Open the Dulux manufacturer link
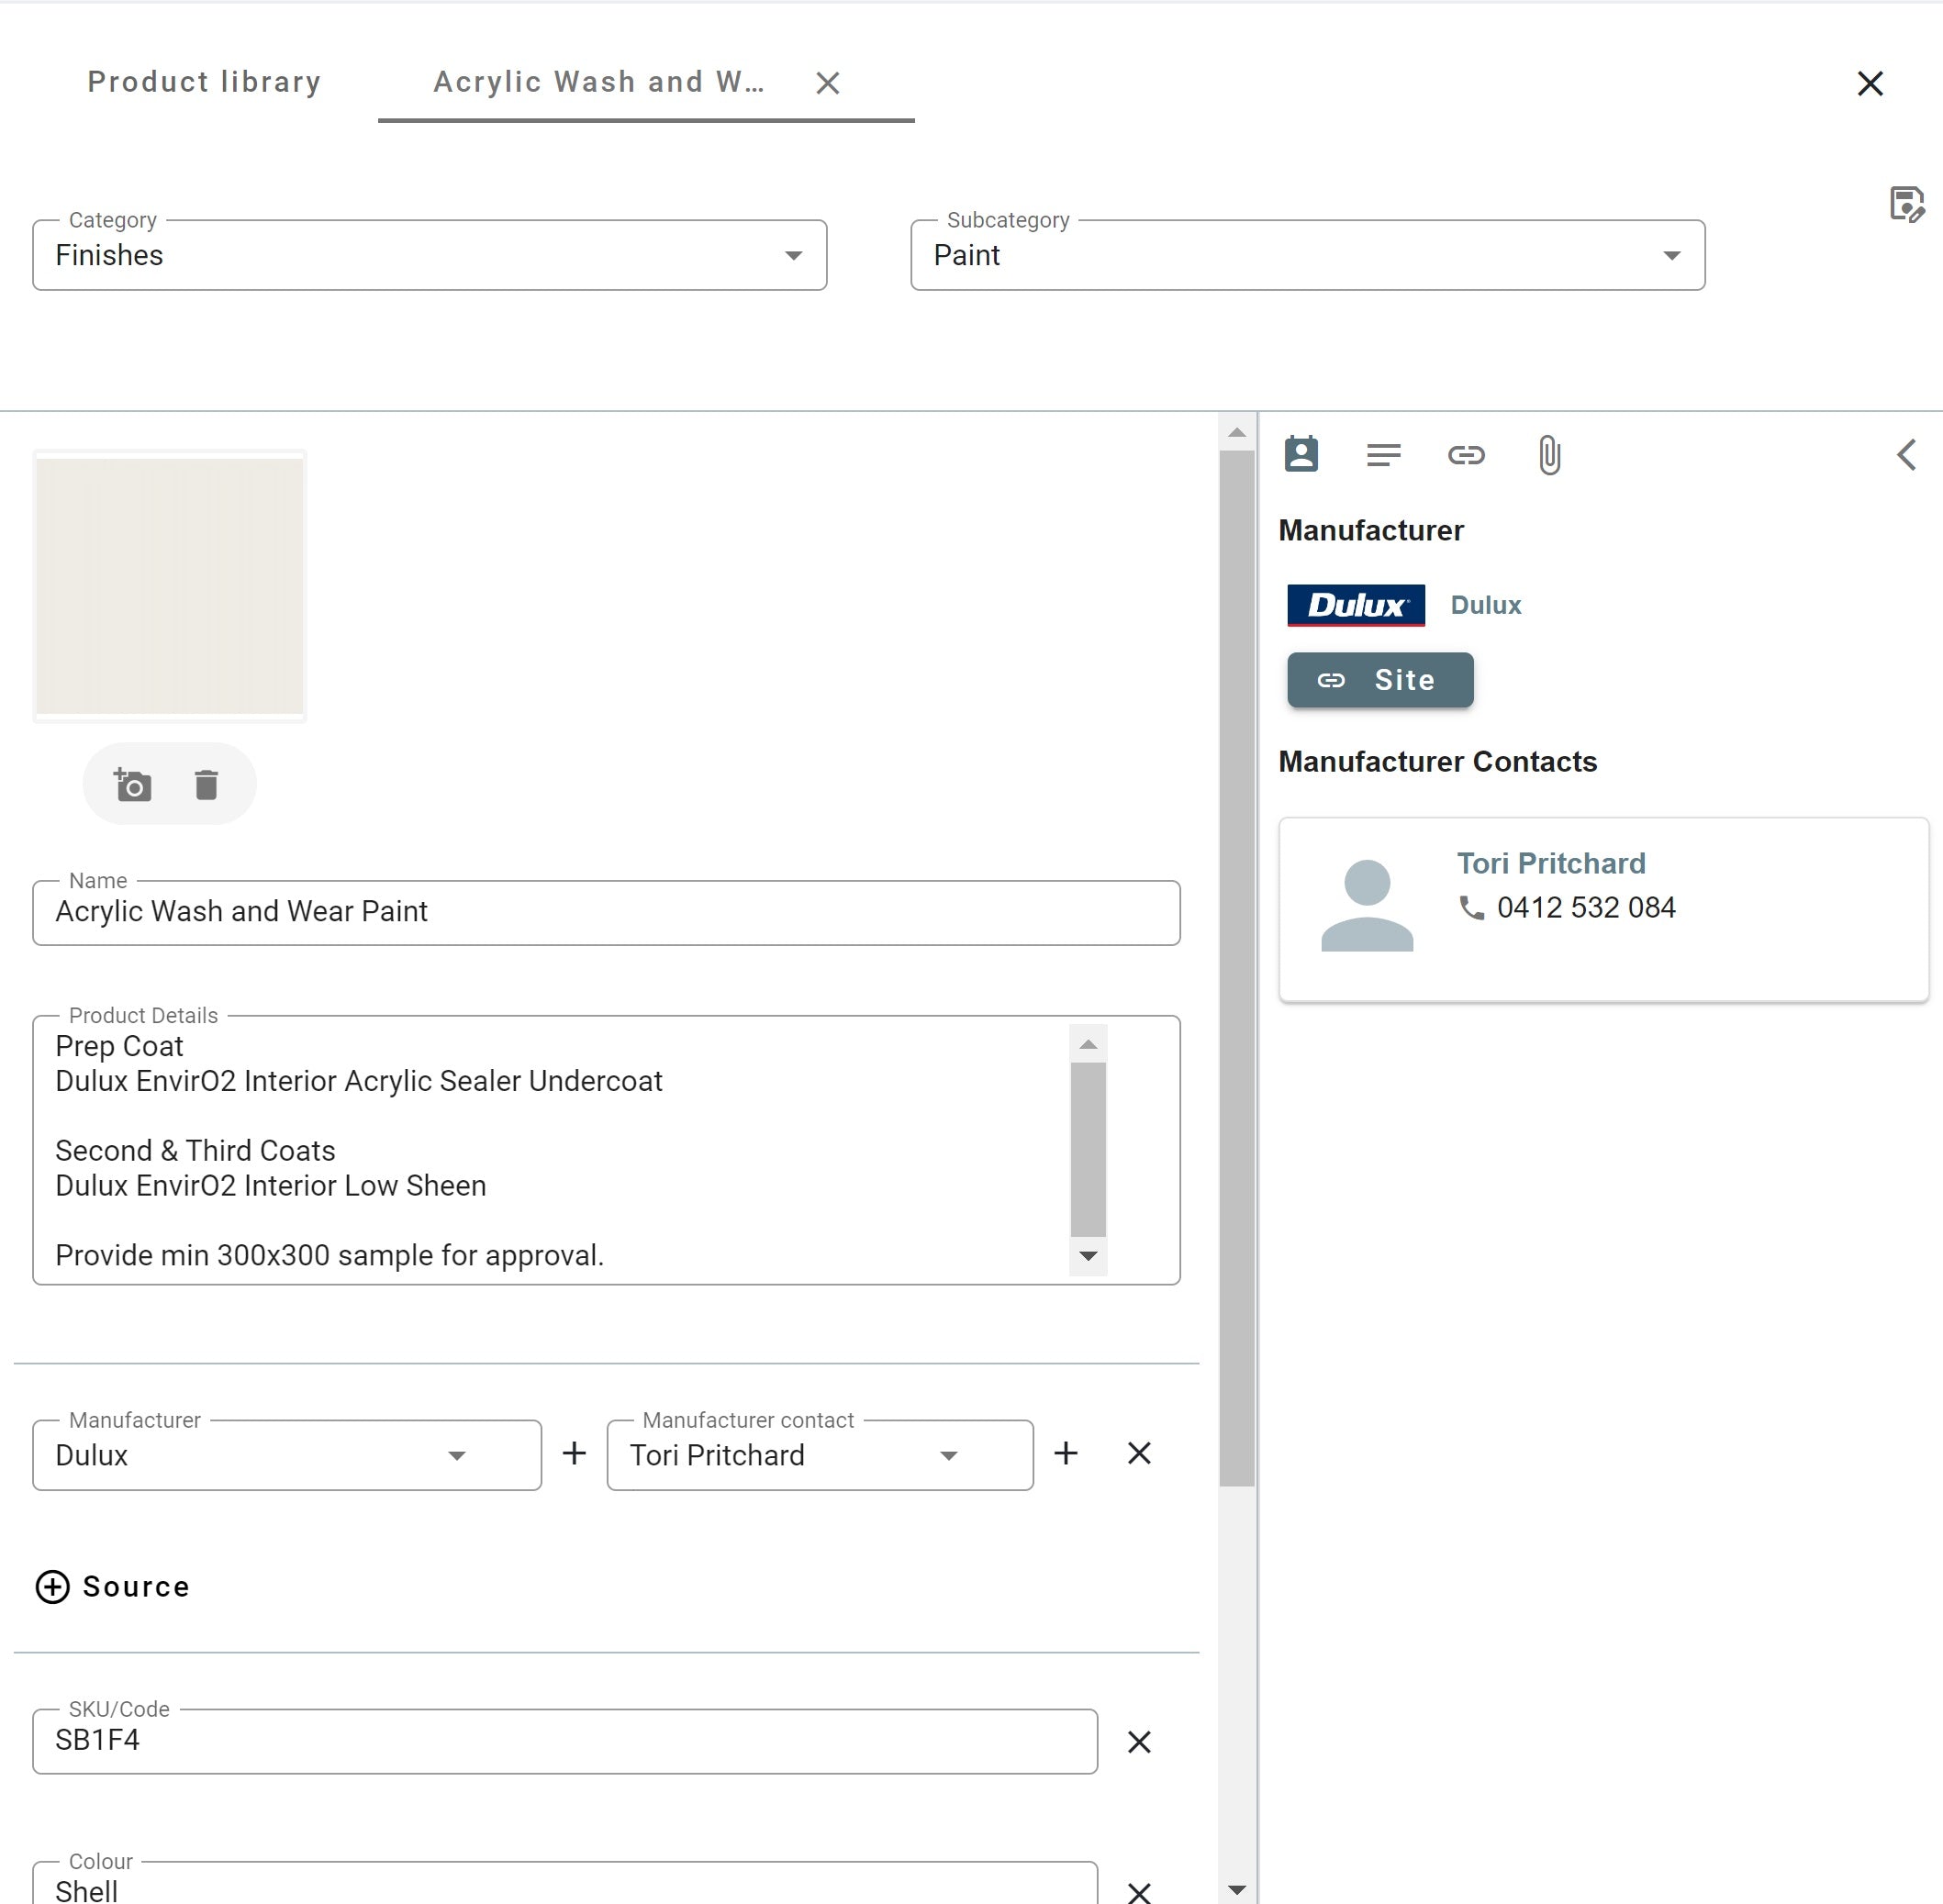Screen dimensions: 1943x1904 (1485, 605)
